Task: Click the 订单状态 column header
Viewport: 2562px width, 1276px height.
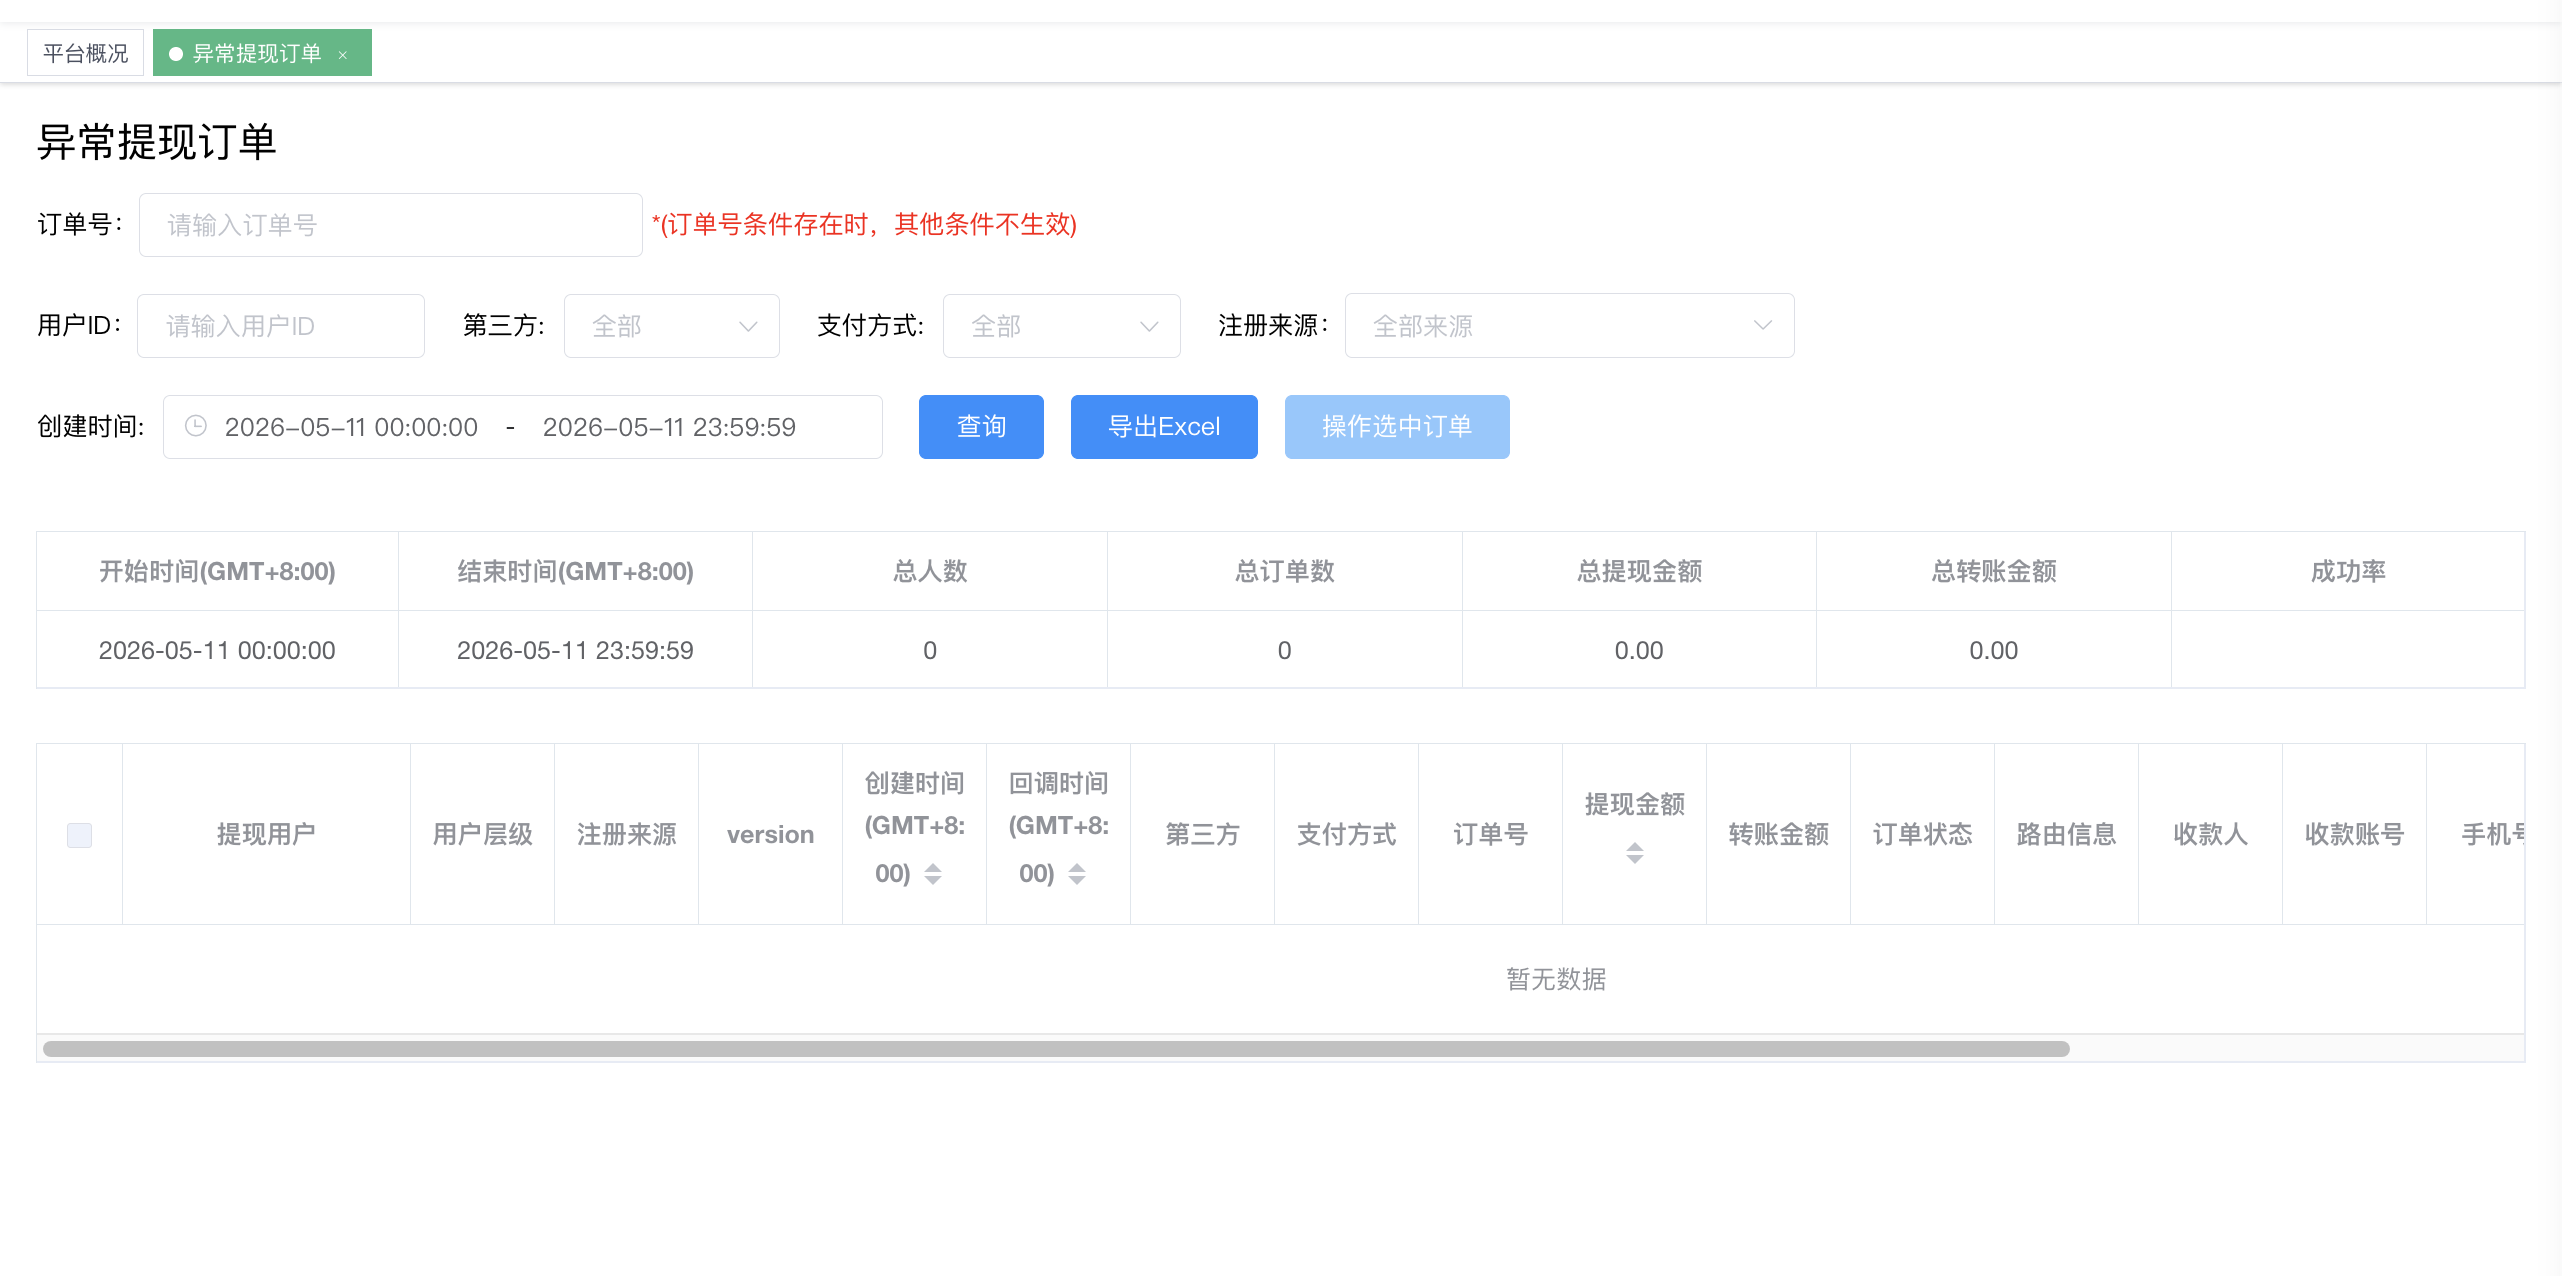Action: pos(1922,834)
